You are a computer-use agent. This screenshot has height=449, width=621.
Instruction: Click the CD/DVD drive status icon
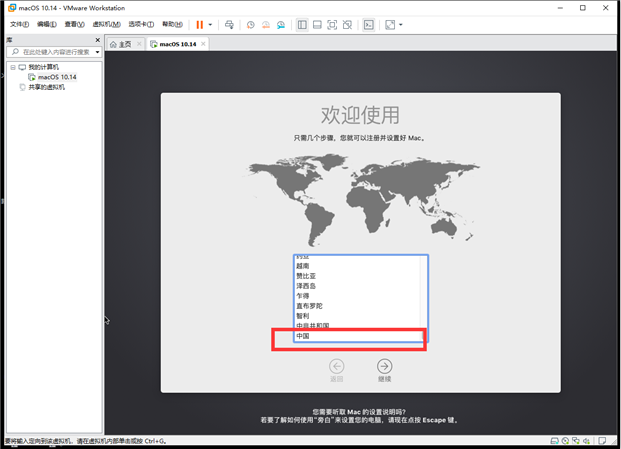565,441
